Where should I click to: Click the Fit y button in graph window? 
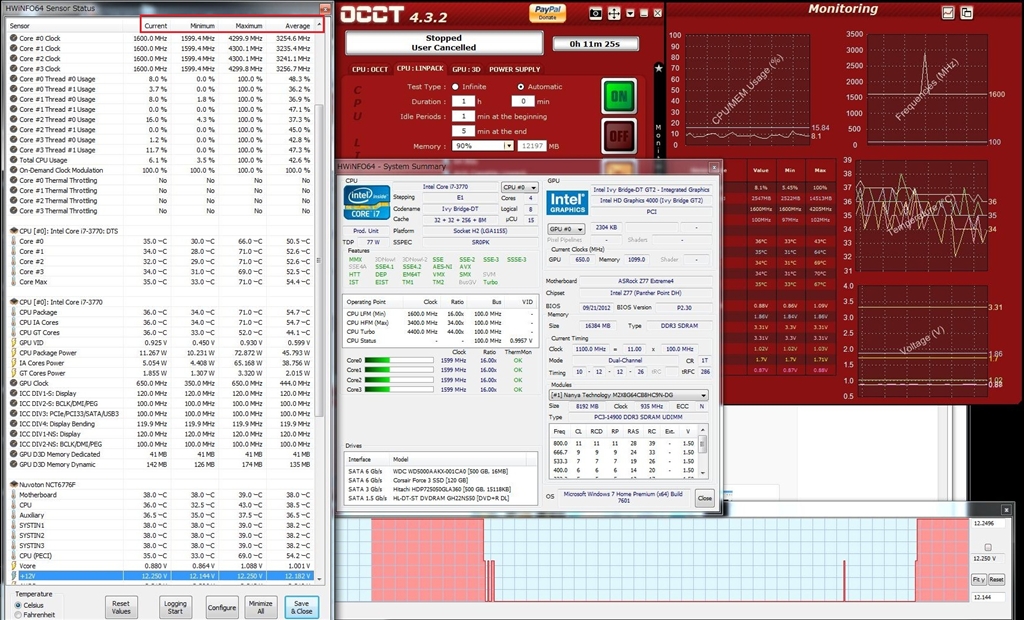click(978, 579)
